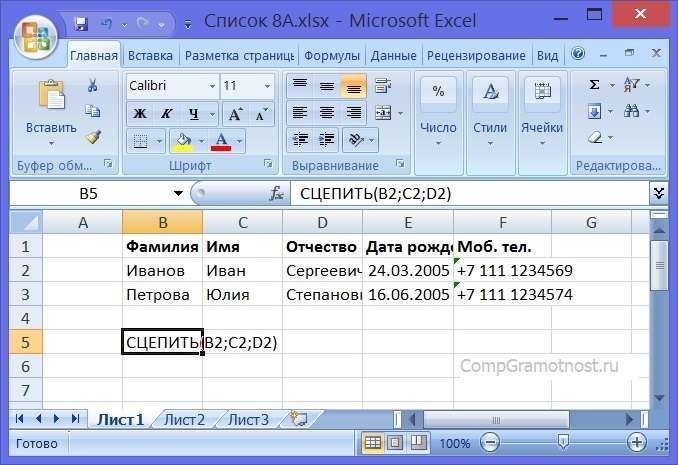Save the workbook with the floppy icon
Viewport: 678px width, 465px height.
pos(80,24)
